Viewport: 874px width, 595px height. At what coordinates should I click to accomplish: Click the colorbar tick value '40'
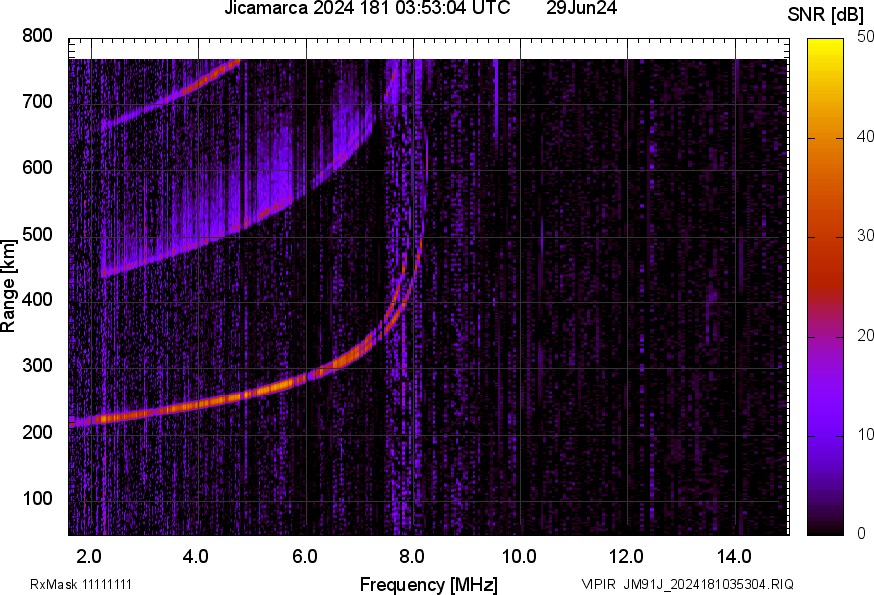coord(865,136)
